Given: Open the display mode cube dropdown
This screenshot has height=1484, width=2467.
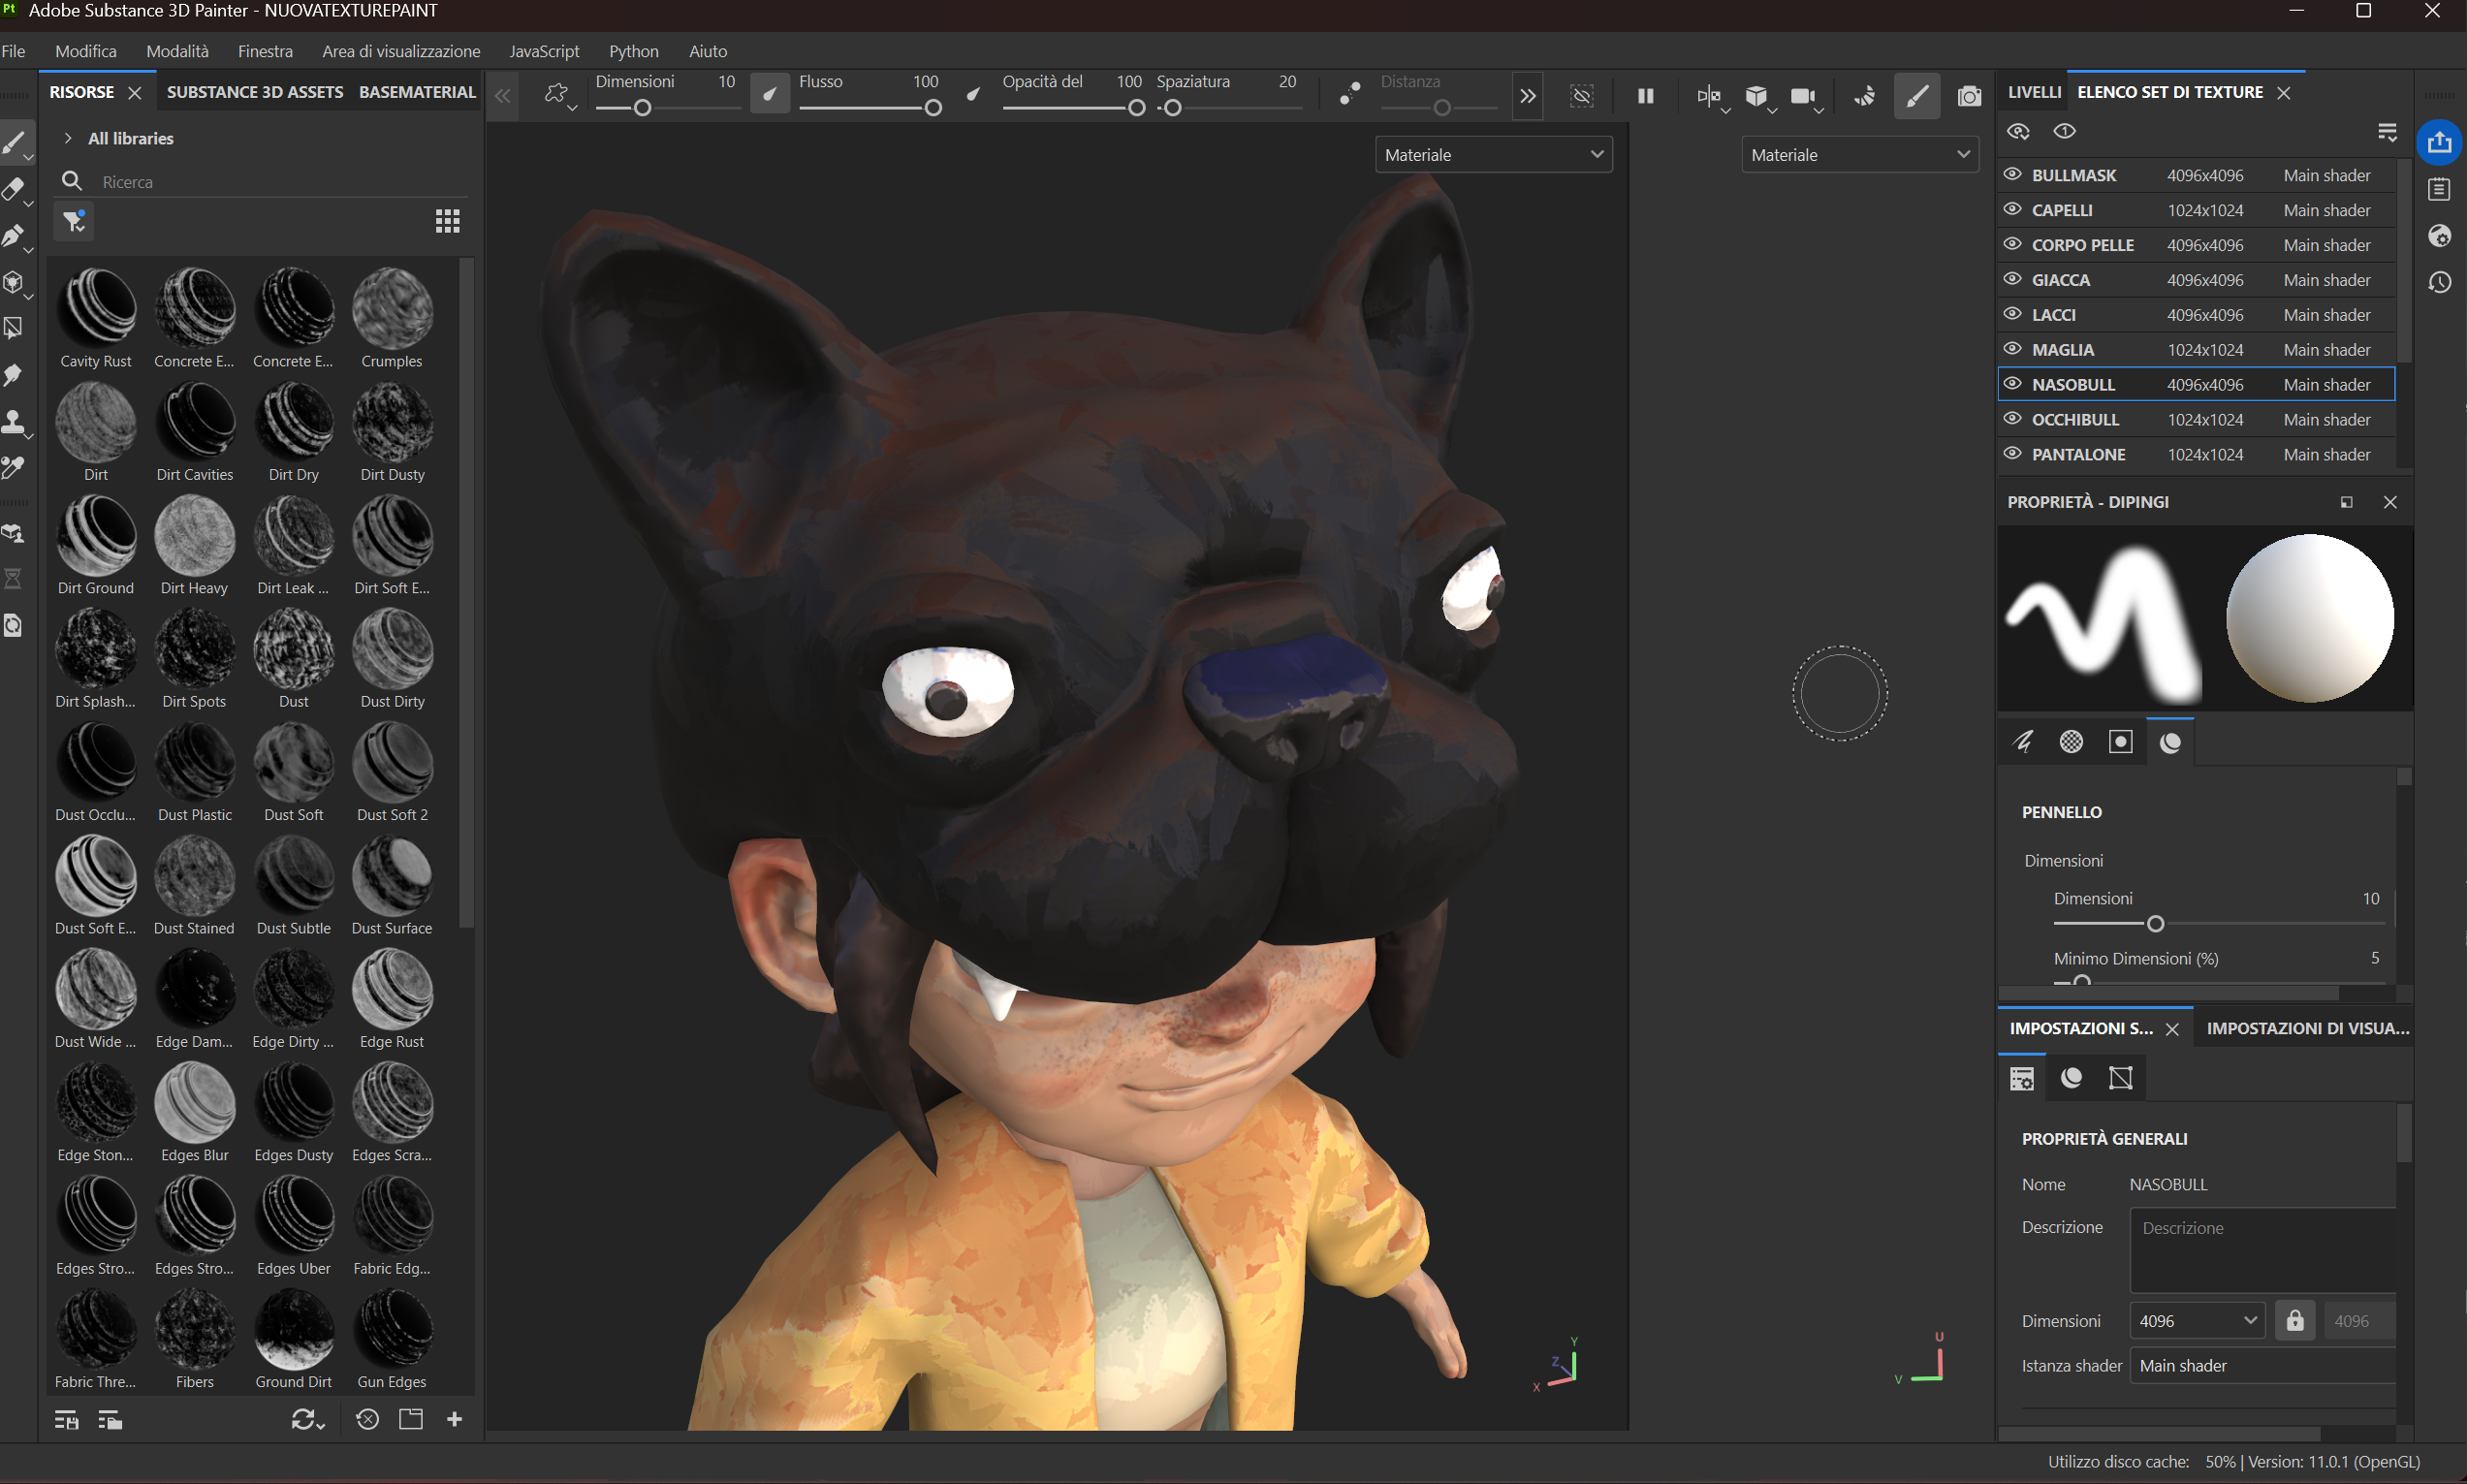Looking at the screenshot, I should pyautogui.click(x=1759, y=96).
